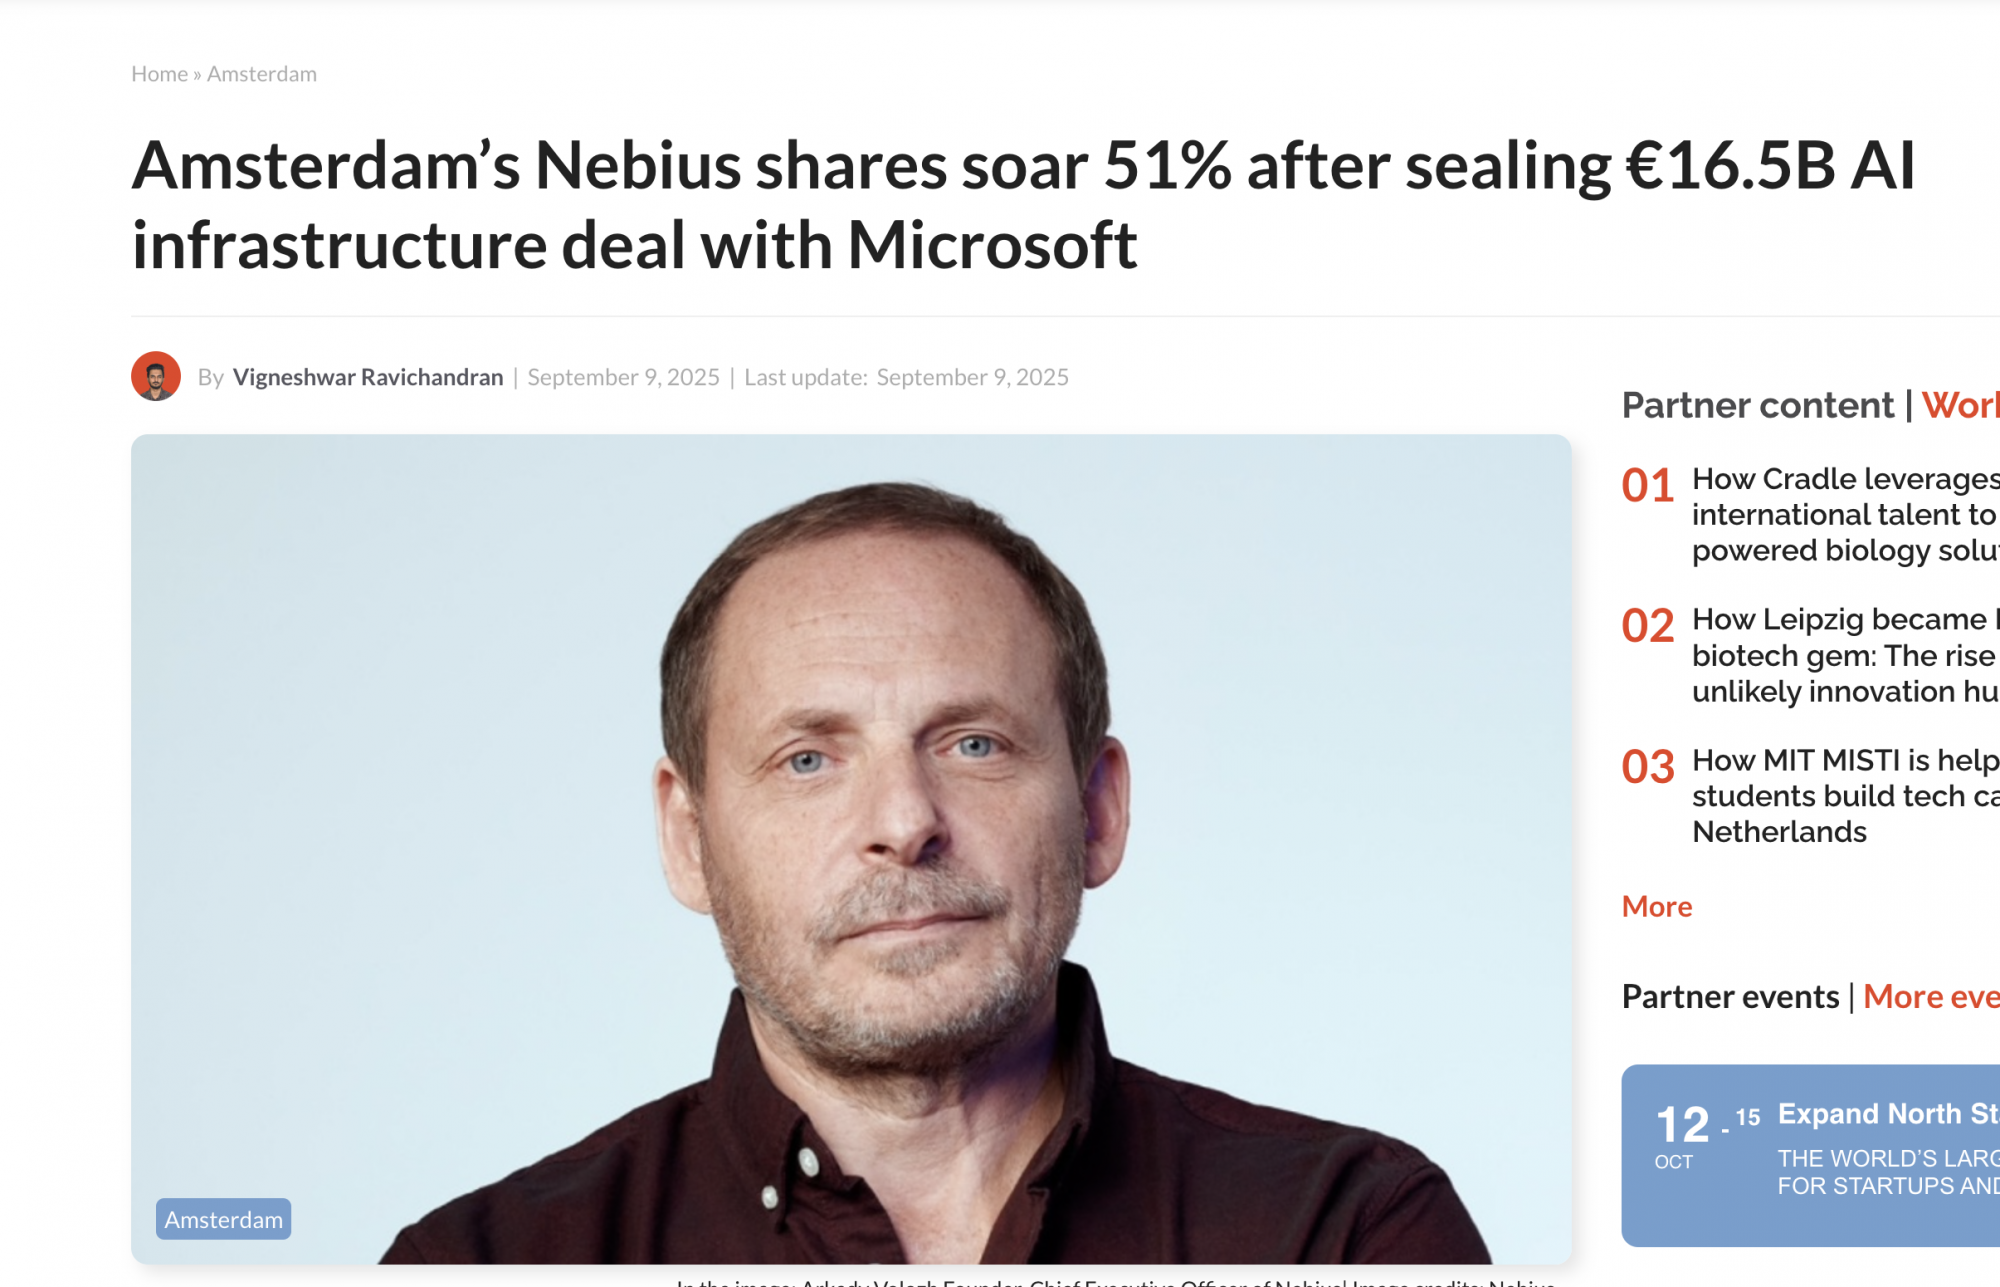Image resolution: width=2000 pixels, height=1287 pixels.
Task: Read the Leipzig biotech gem article
Action: (1845, 655)
